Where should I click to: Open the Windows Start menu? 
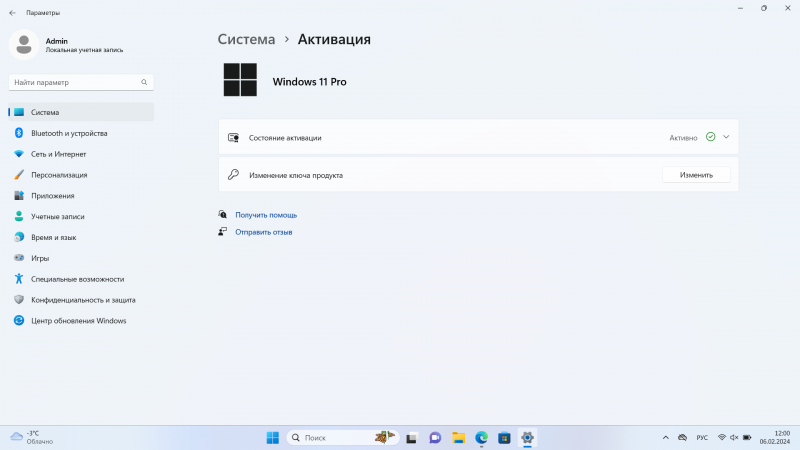pos(272,438)
